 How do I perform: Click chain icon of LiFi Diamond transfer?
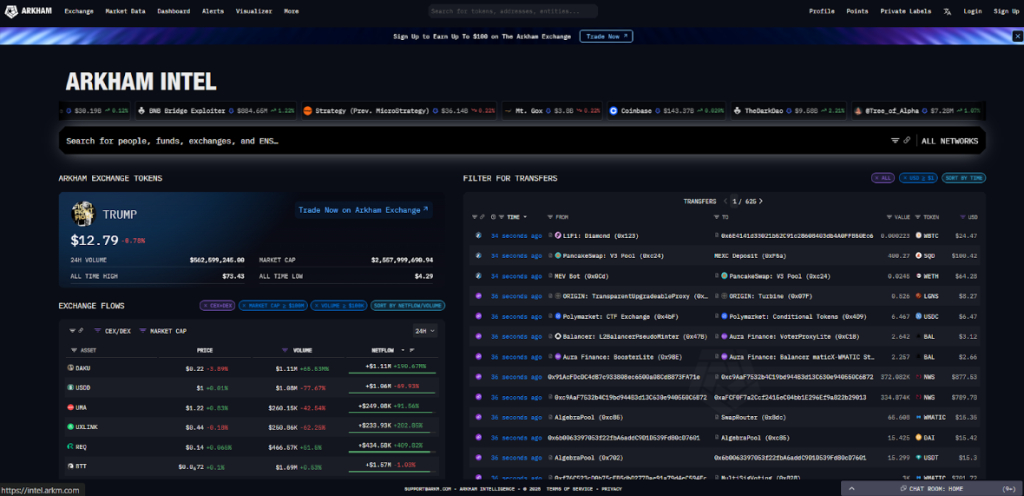click(478, 235)
